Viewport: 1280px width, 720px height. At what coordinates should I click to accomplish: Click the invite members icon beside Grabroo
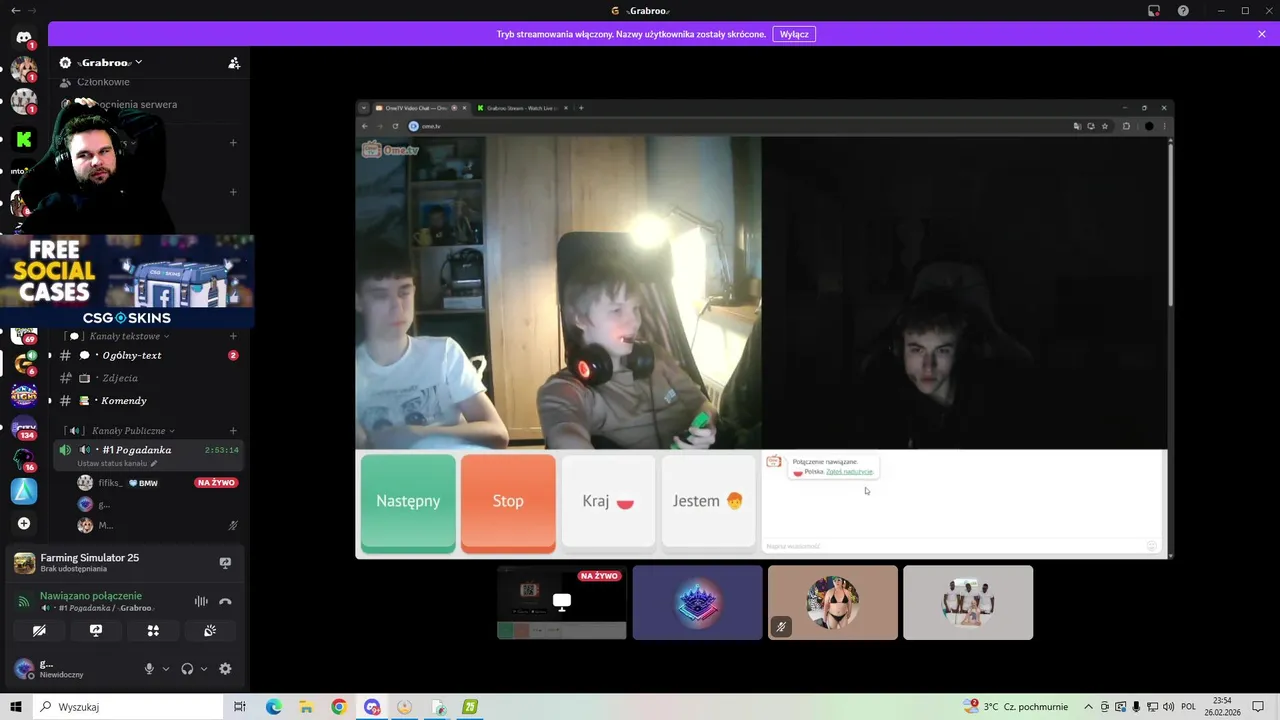click(234, 62)
